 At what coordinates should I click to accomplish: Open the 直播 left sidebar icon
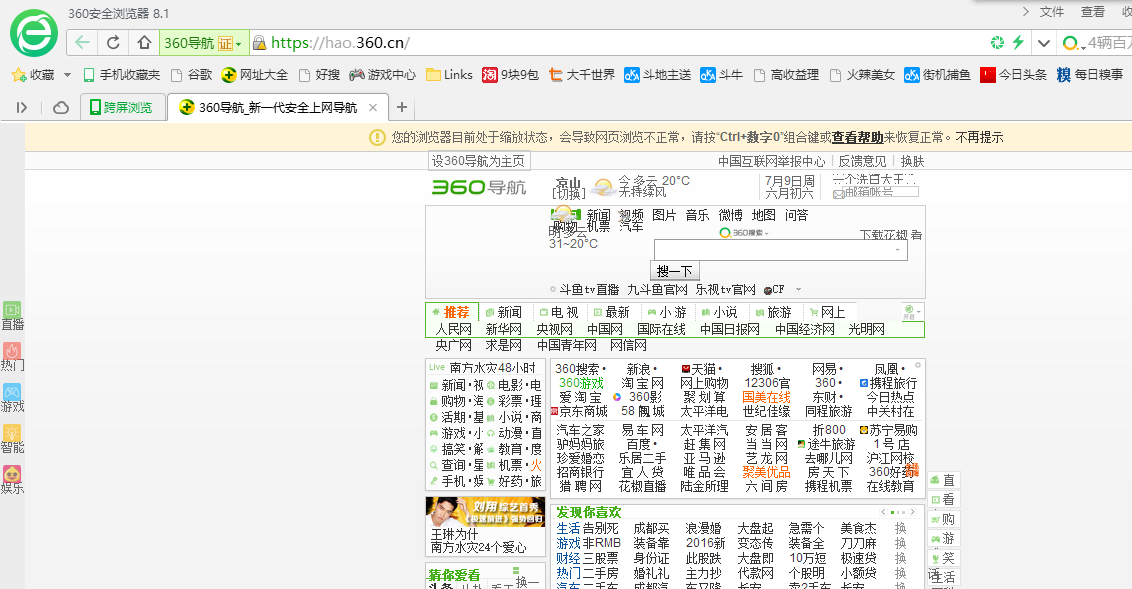[12, 316]
